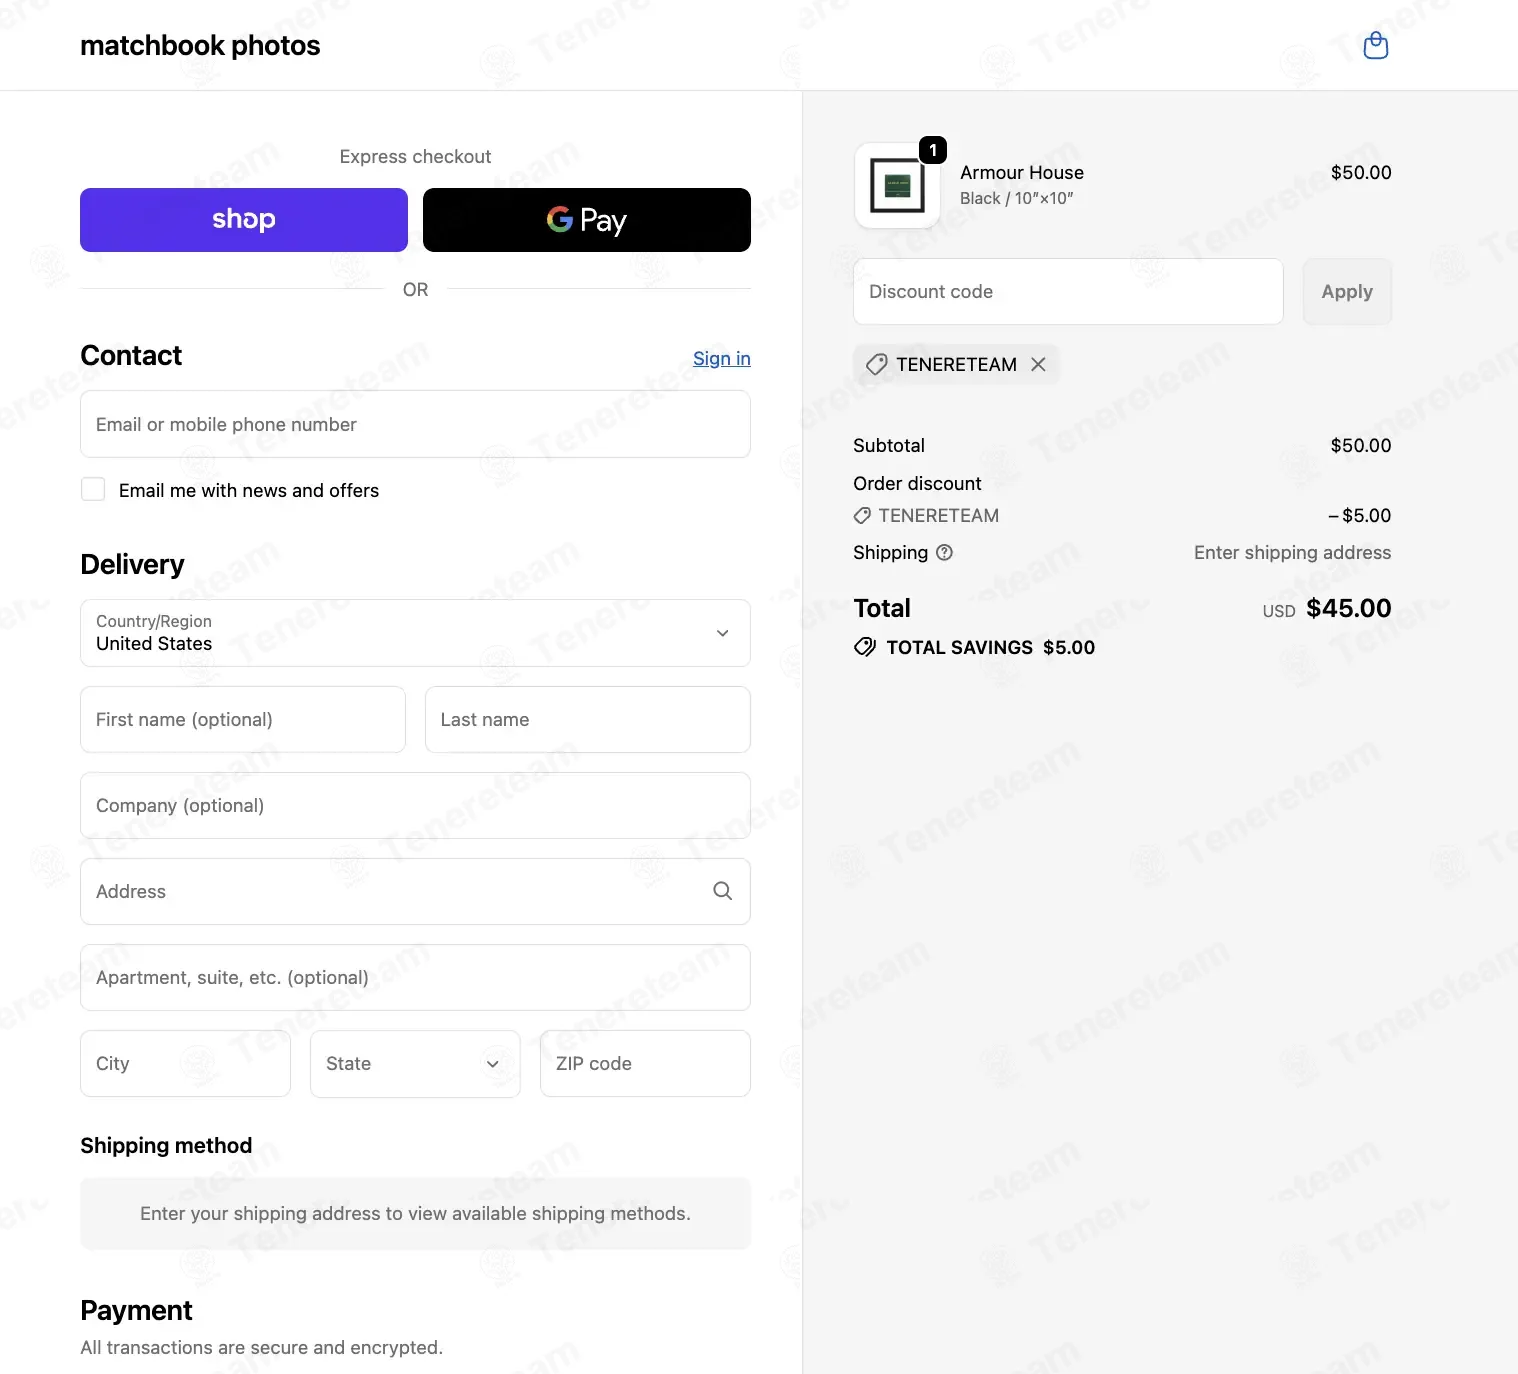
Task: Go to matchbook photos store home
Action: pos(200,46)
